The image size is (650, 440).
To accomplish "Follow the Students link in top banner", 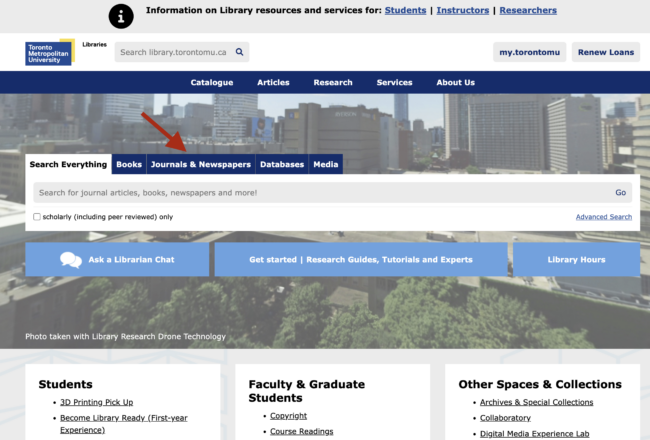I will click(x=405, y=10).
